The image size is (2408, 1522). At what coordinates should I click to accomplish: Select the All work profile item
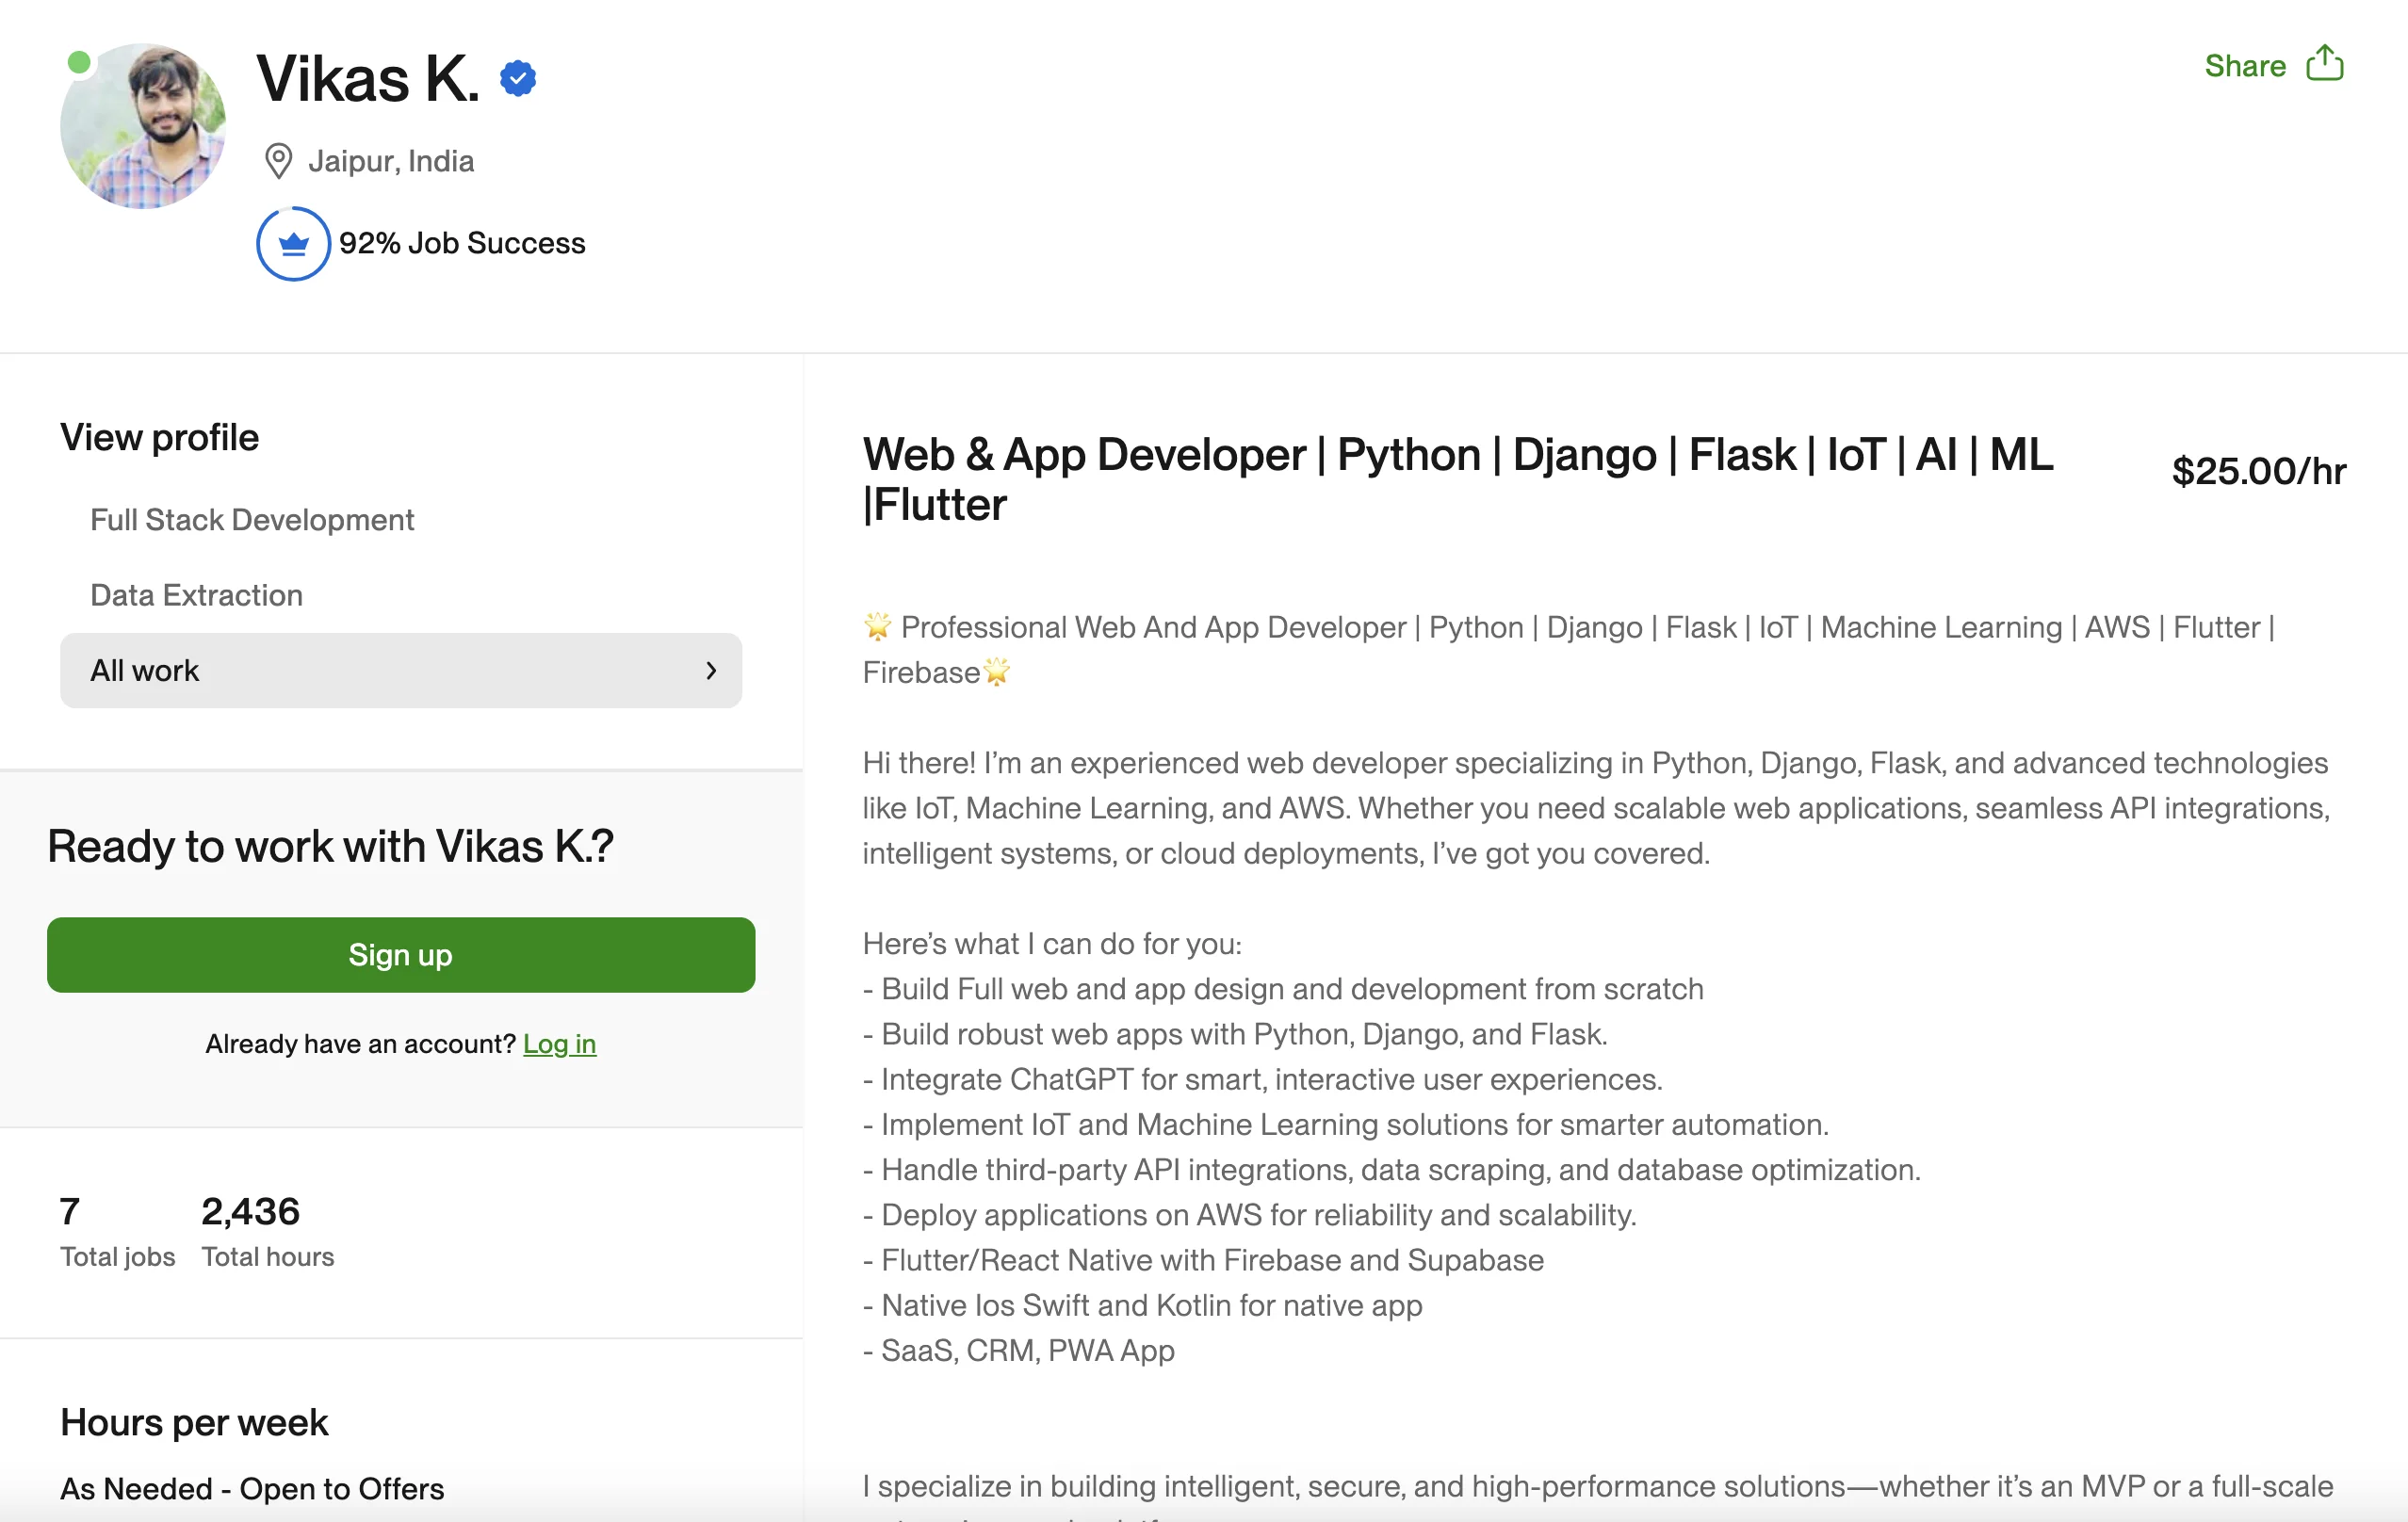click(145, 671)
